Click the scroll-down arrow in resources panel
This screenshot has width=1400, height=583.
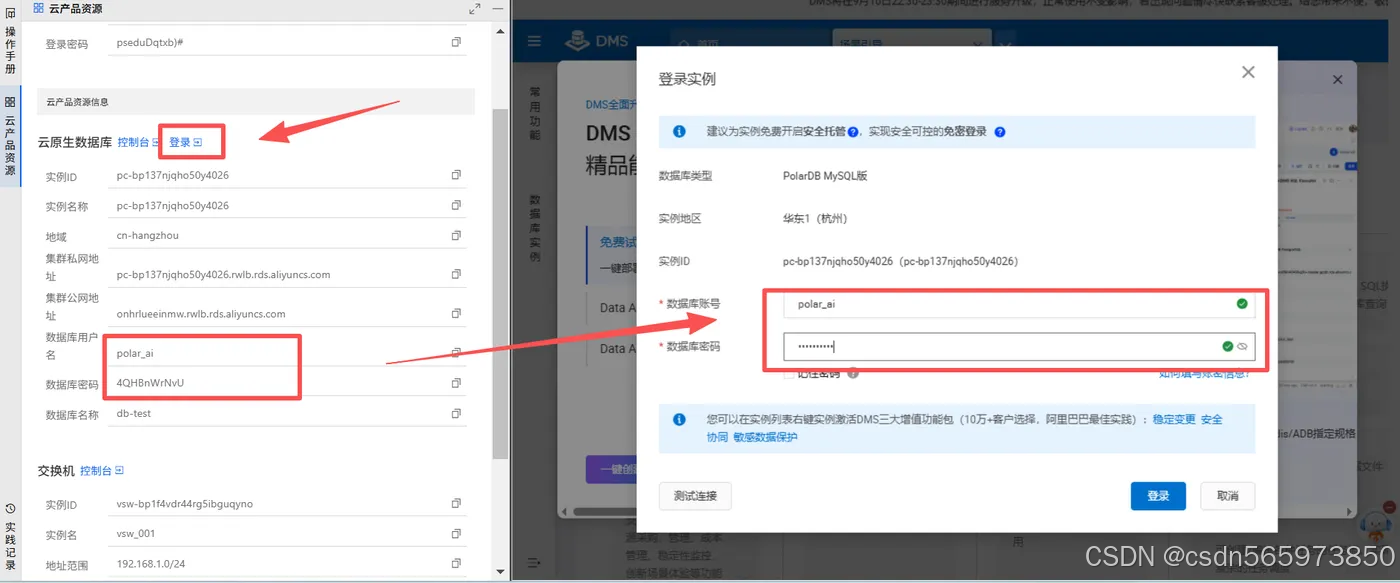(498, 570)
